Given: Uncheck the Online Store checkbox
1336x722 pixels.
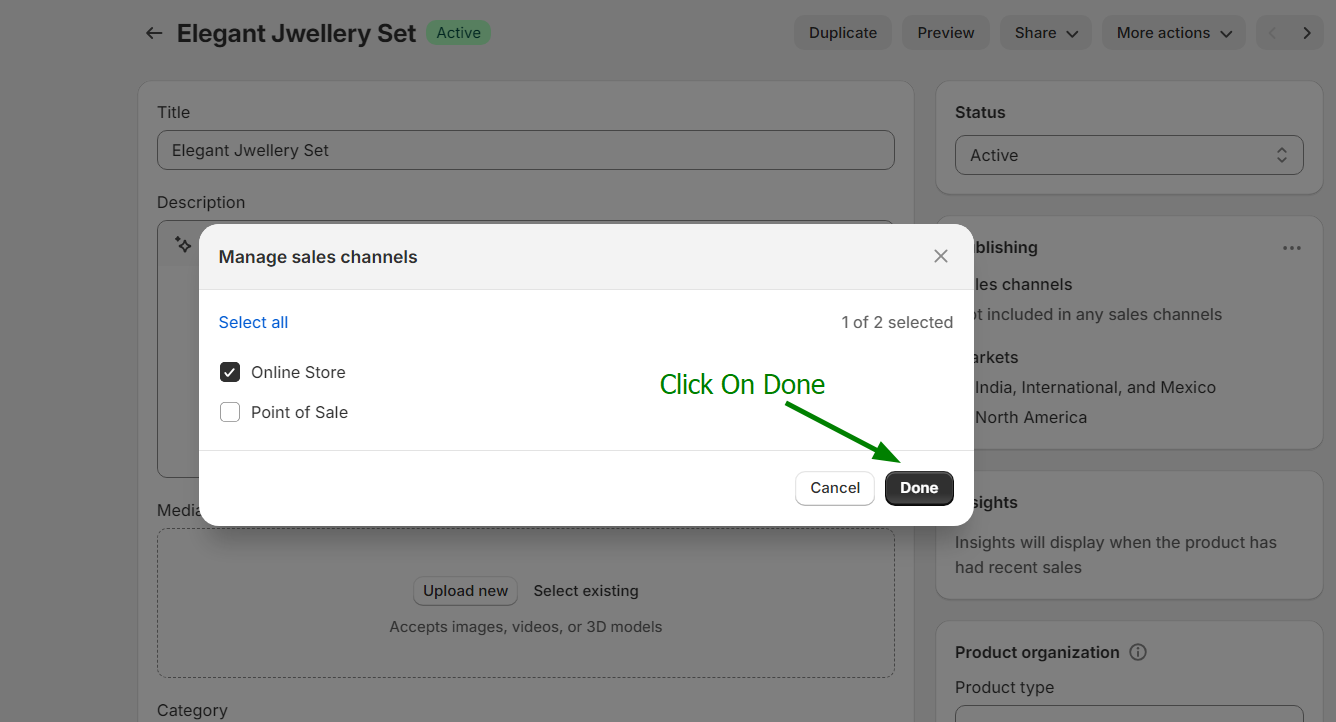Looking at the screenshot, I should tap(230, 372).
